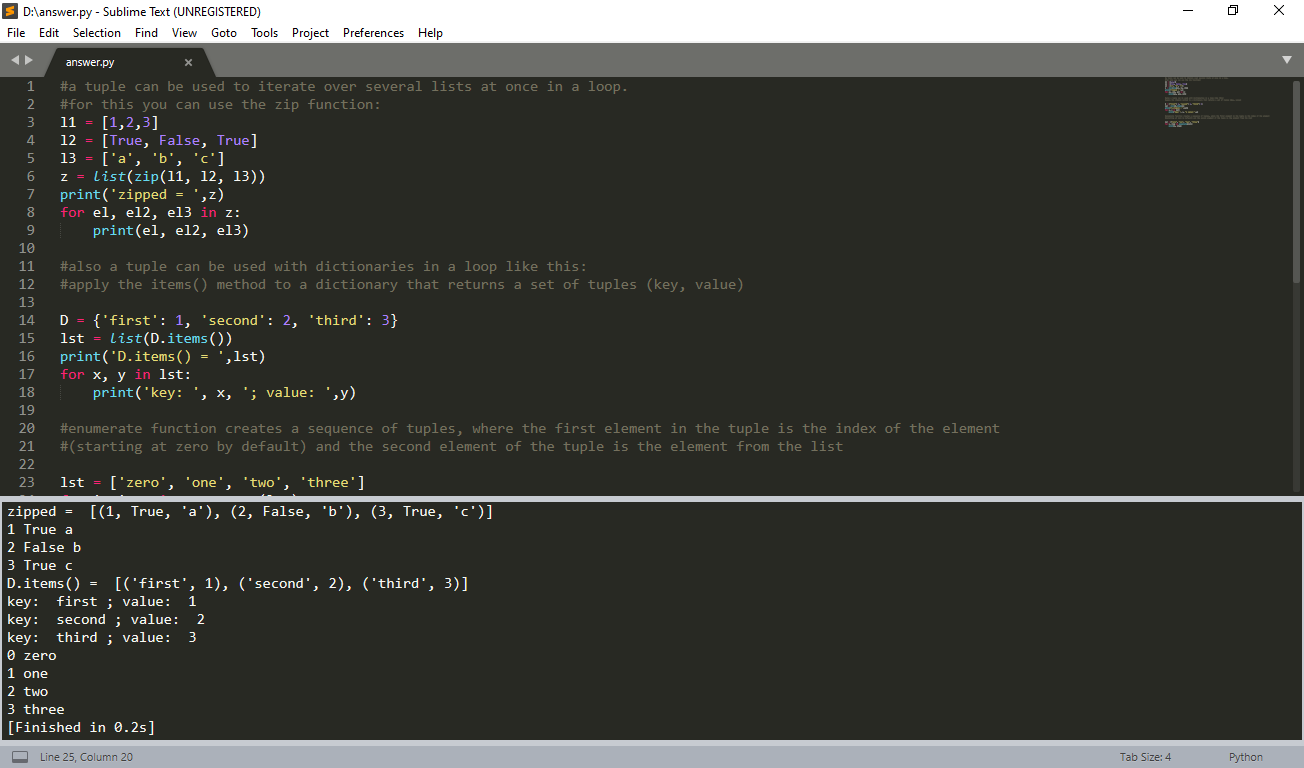Open the Project menu
The image size is (1304, 768).
[x=310, y=33]
